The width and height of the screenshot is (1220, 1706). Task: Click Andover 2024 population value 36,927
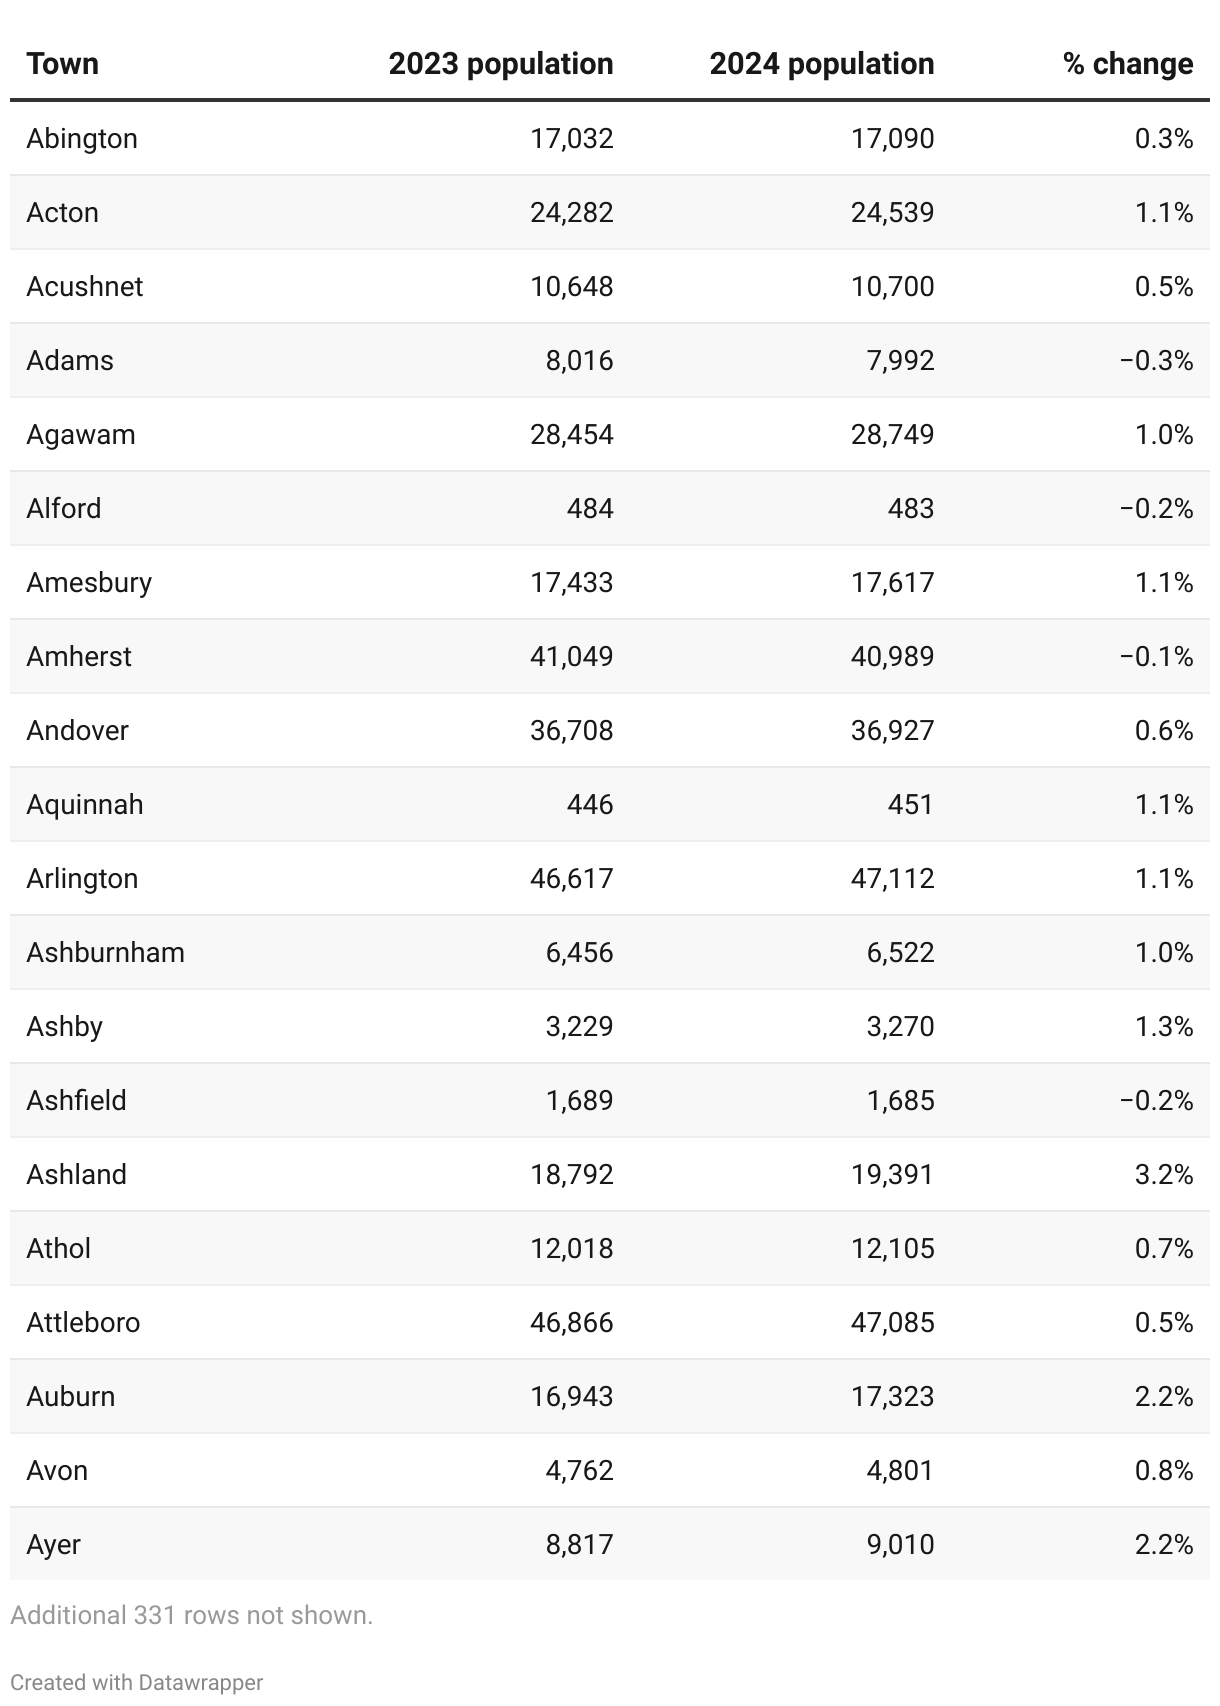(x=893, y=730)
